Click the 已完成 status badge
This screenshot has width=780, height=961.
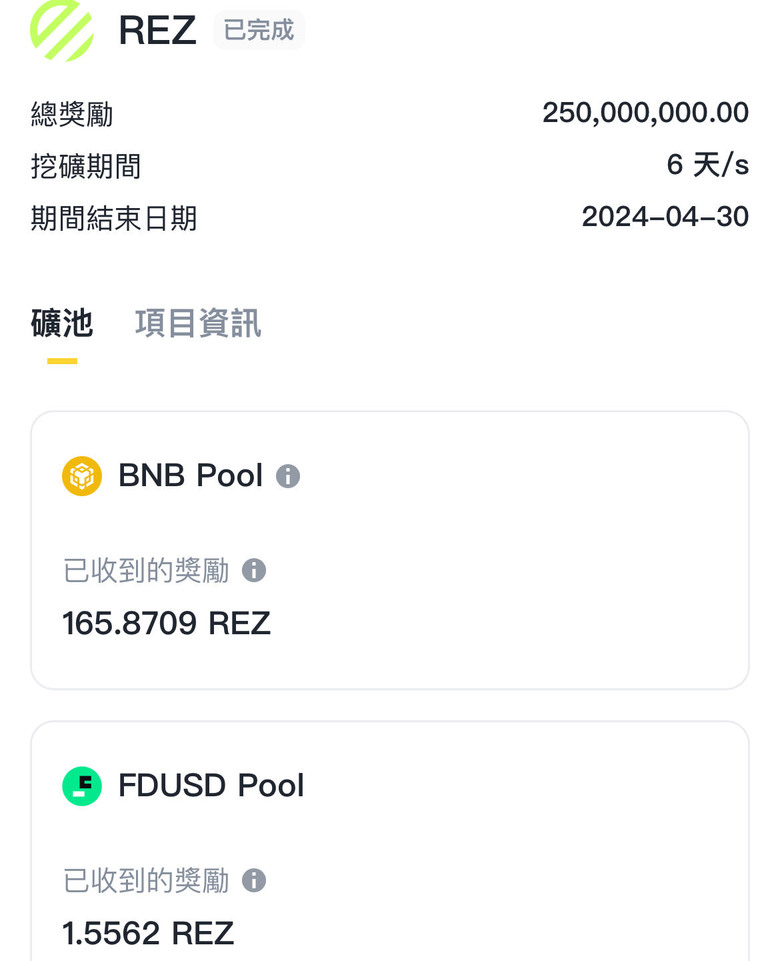[259, 30]
